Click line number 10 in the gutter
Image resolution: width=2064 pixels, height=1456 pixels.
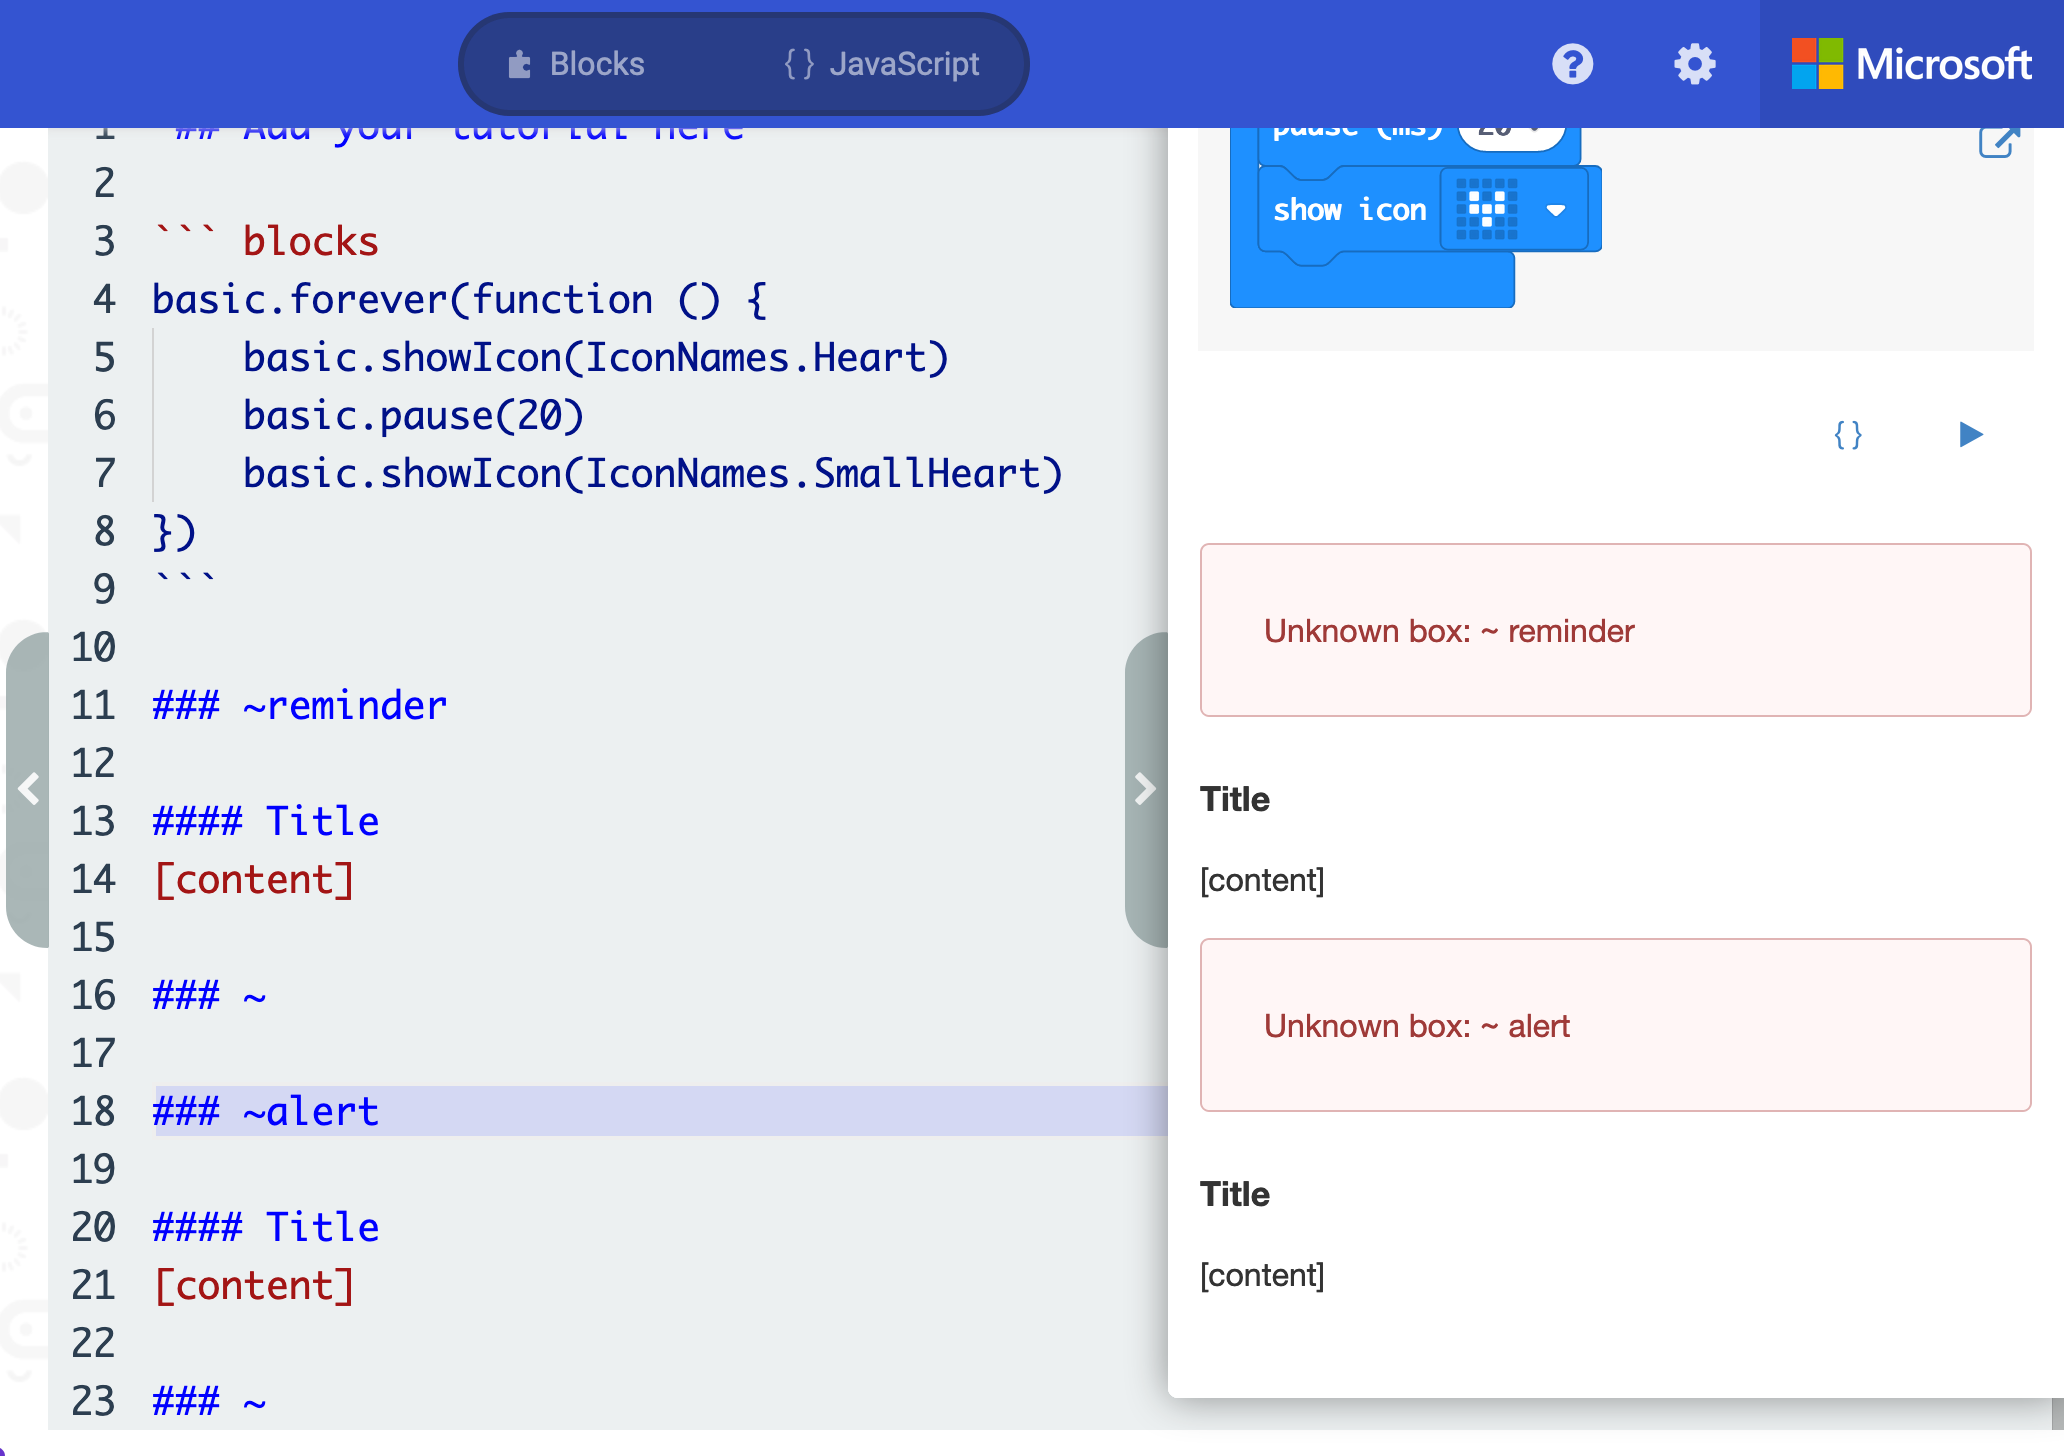point(93,647)
